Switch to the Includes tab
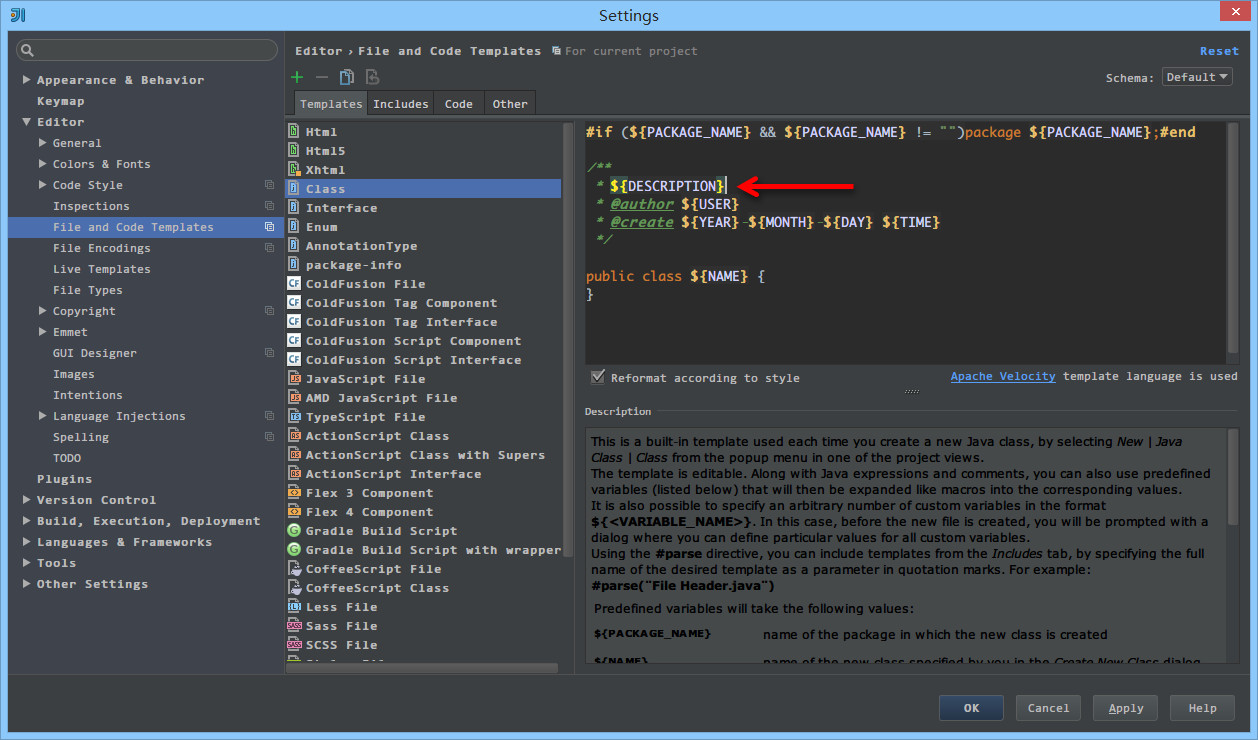The height and width of the screenshot is (740, 1258). click(x=400, y=103)
